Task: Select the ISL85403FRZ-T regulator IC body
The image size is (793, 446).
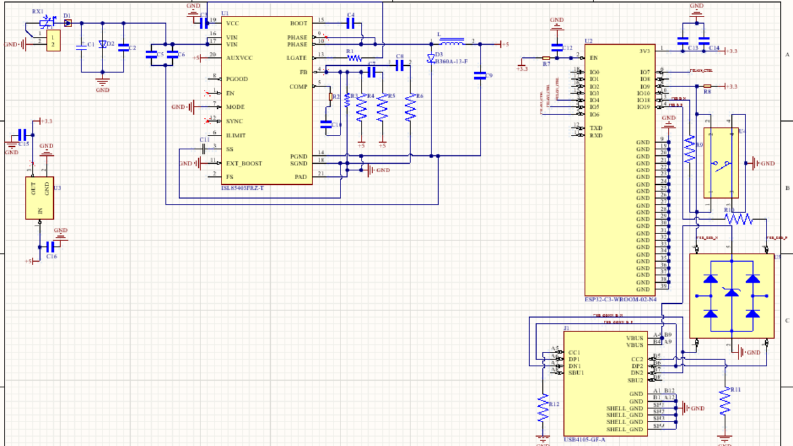Action: pos(267,101)
